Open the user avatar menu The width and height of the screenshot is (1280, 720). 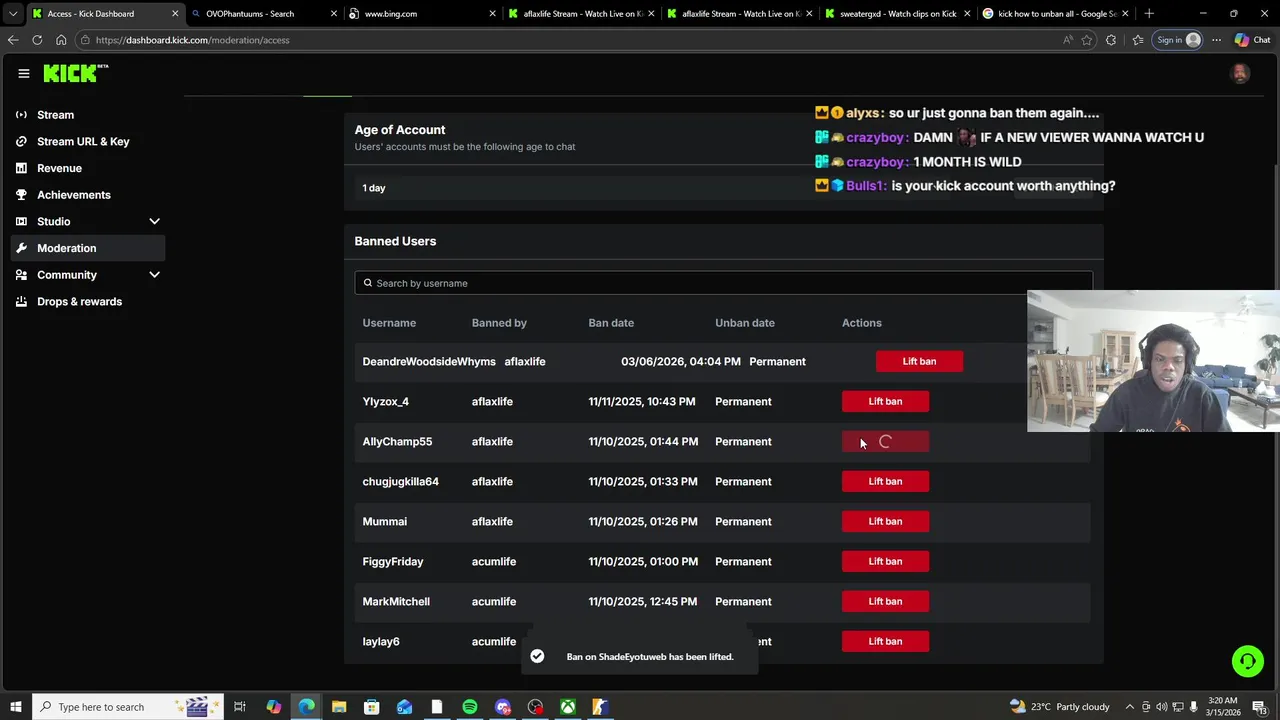point(1240,73)
